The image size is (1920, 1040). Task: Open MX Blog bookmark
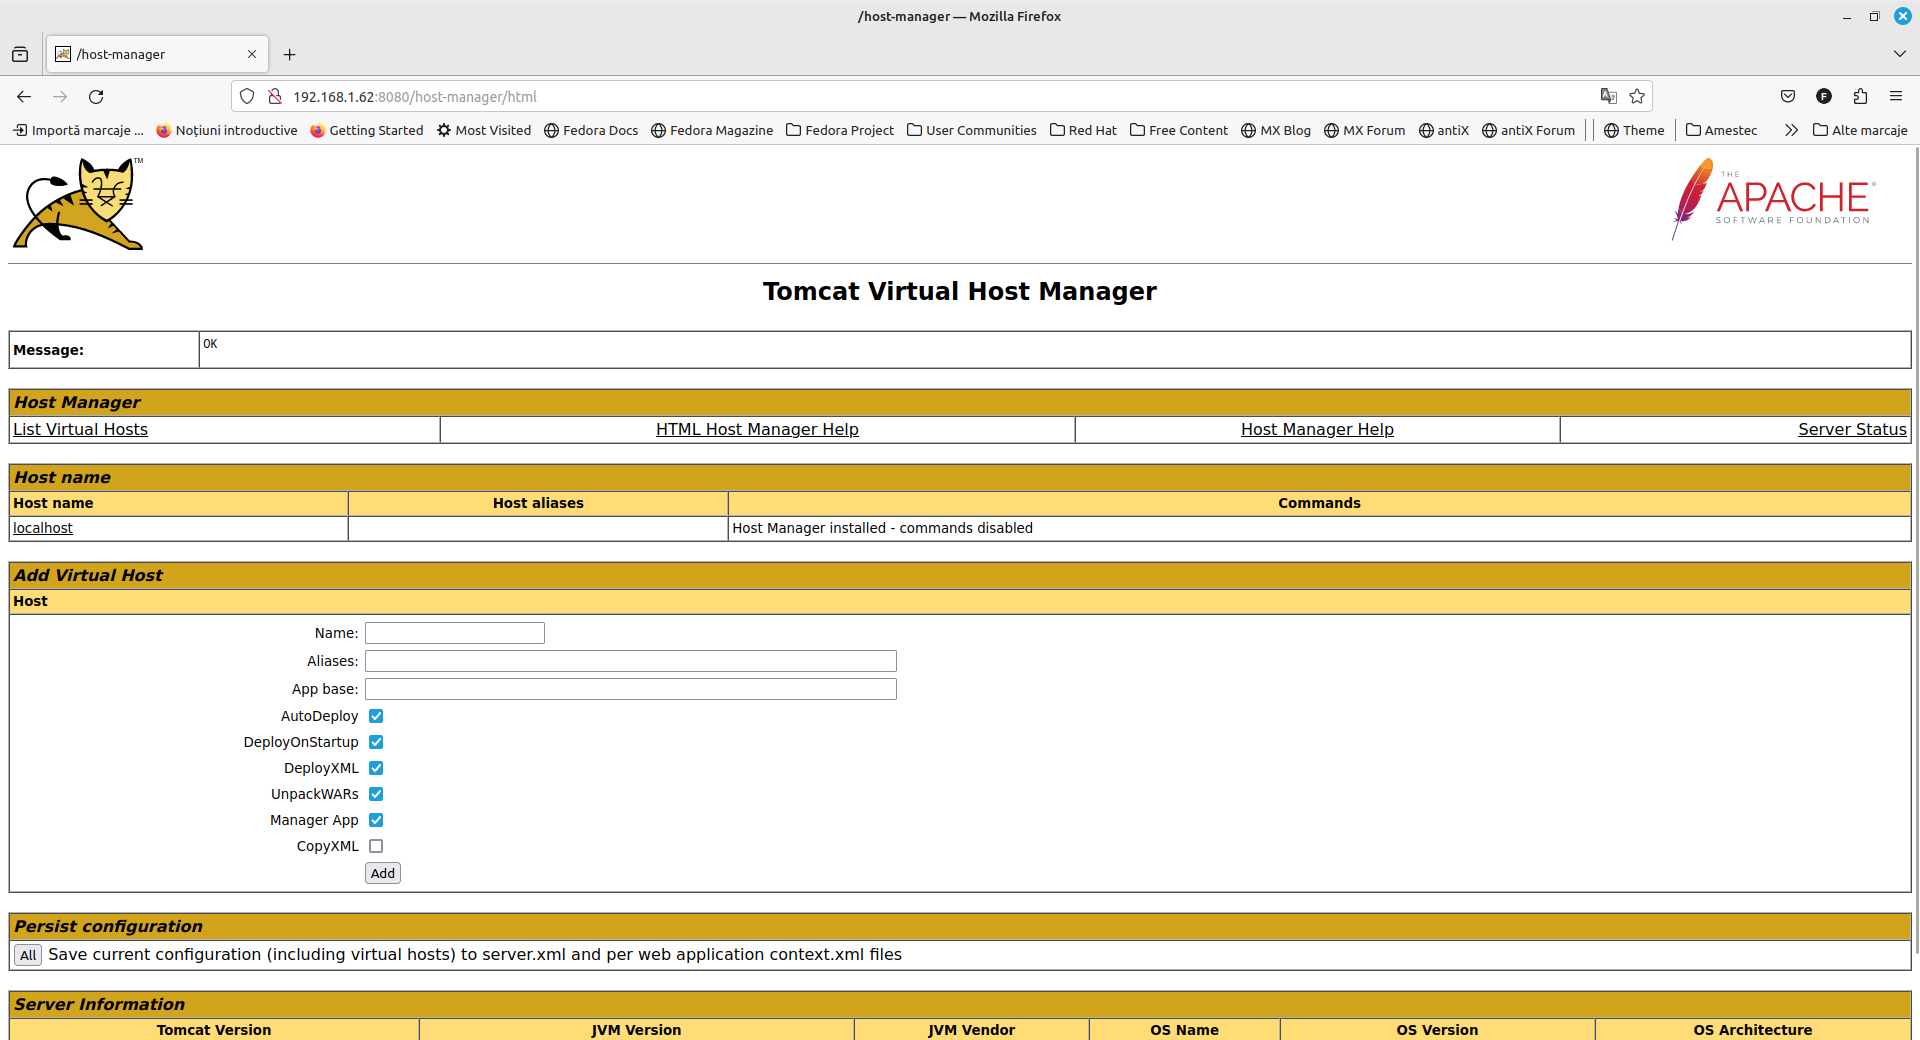pos(1276,130)
